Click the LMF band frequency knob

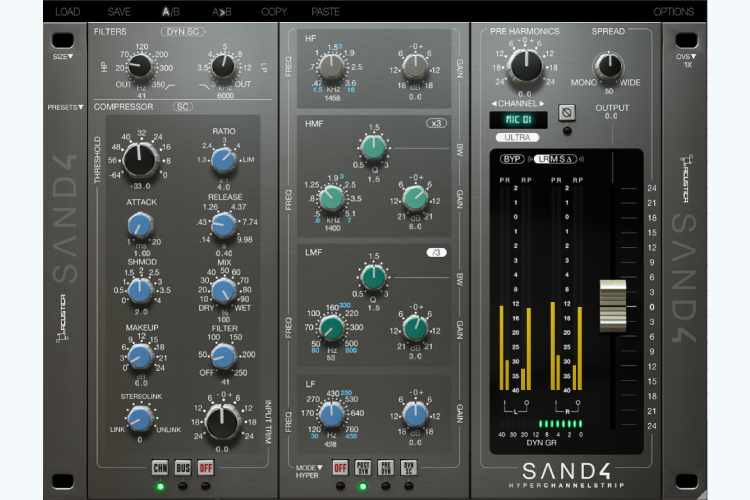coord(332,328)
